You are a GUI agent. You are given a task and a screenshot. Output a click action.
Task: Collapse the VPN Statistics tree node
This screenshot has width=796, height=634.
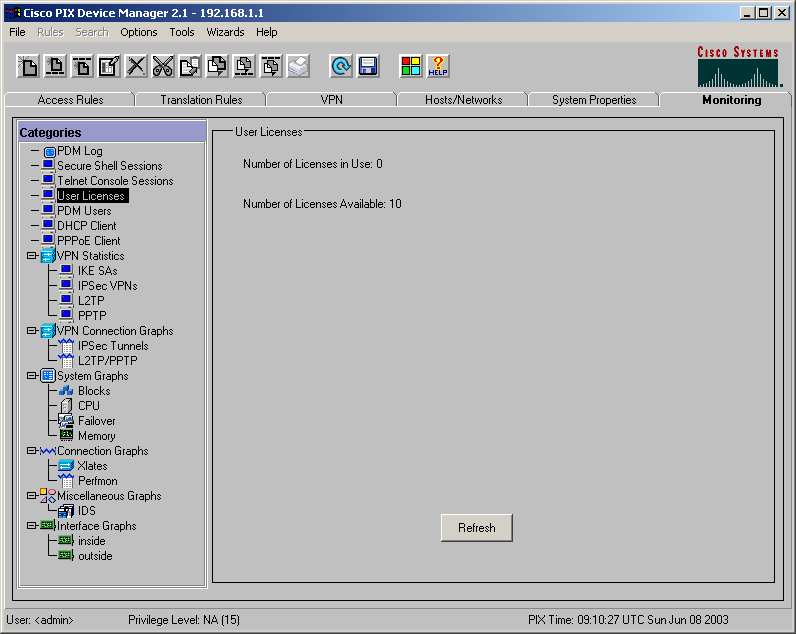click(32, 255)
